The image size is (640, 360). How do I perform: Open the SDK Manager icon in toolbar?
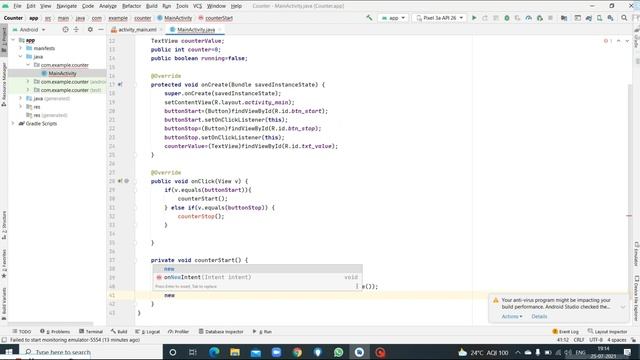point(610,18)
